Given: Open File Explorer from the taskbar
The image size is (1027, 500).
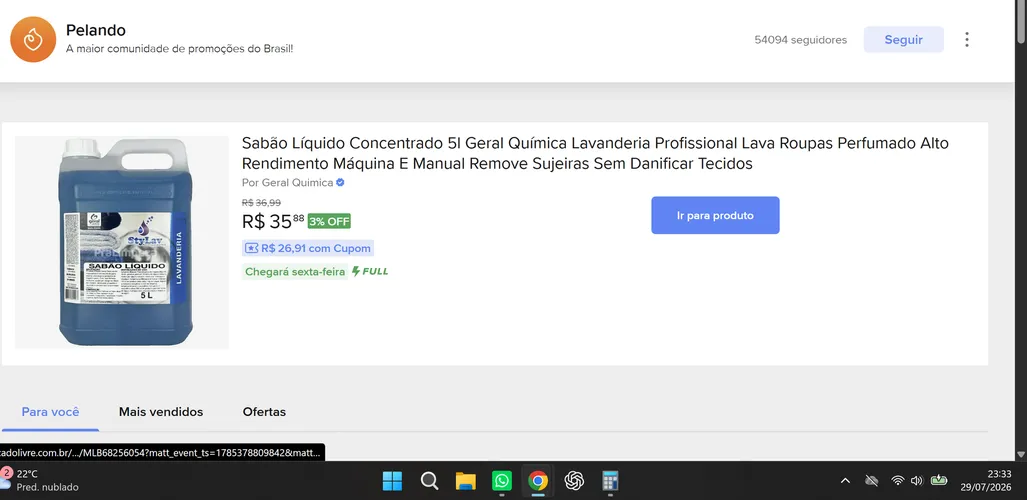Looking at the screenshot, I should [x=465, y=481].
